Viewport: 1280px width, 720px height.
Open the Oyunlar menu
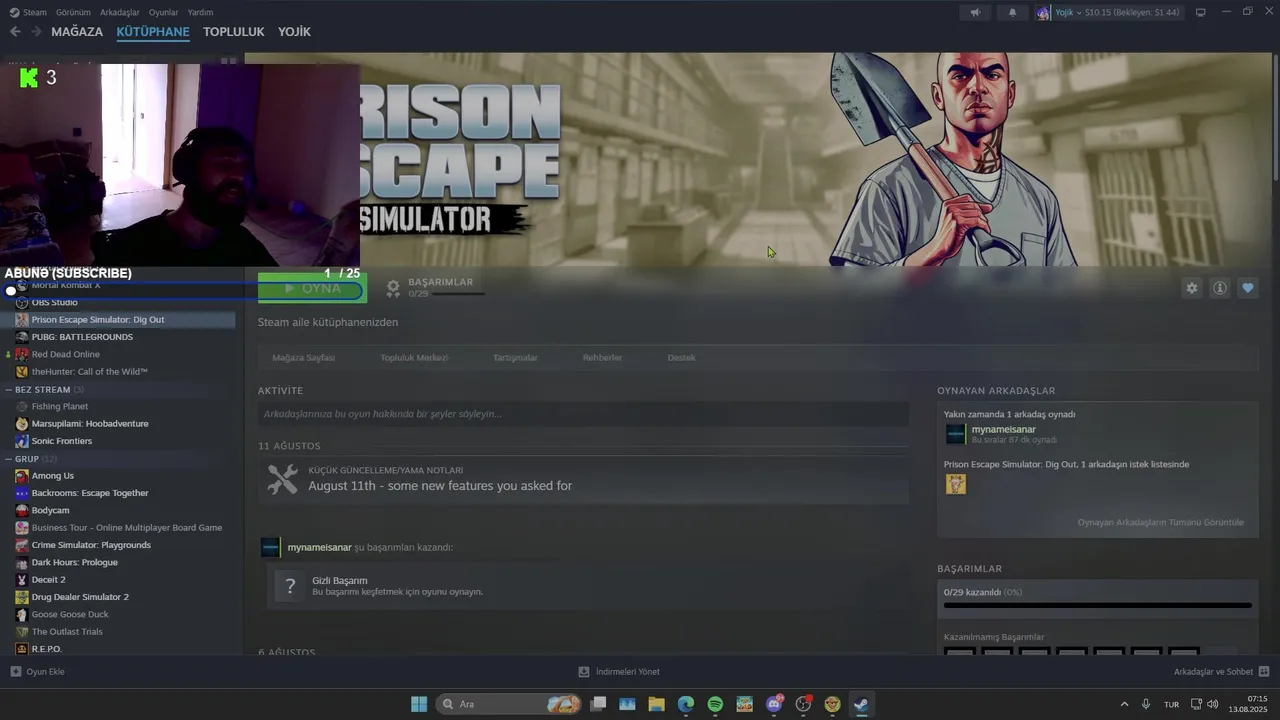[x=163, y=12]
